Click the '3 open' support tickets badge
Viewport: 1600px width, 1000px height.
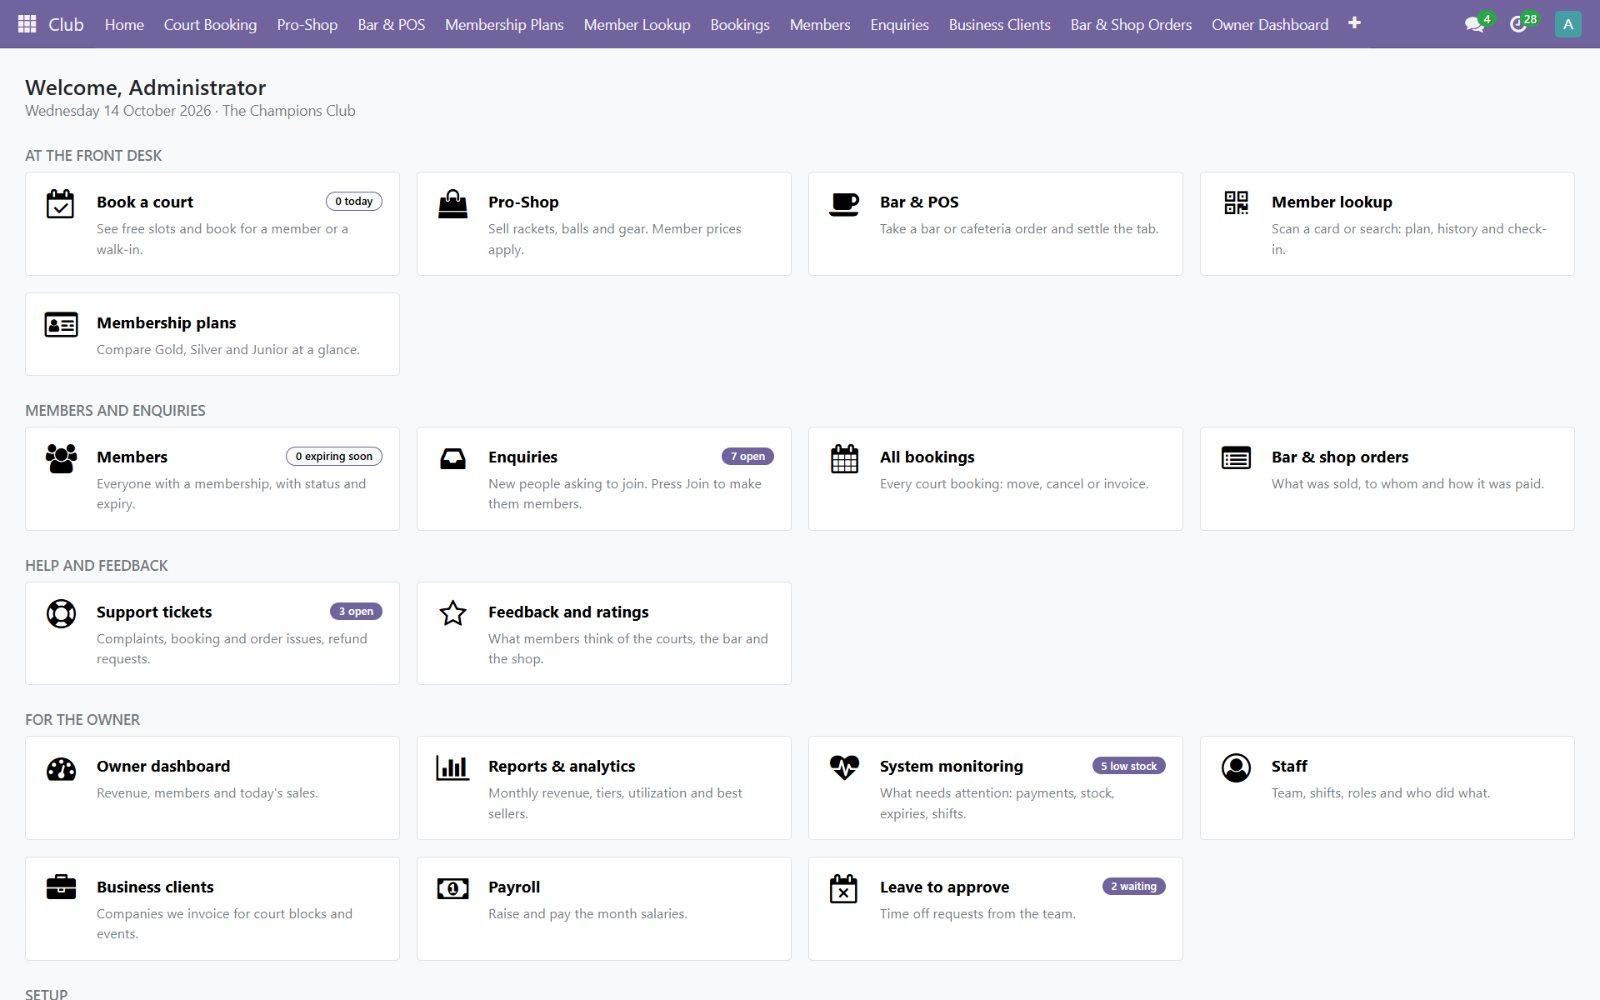pyautogui.click(x=356, y=611)
